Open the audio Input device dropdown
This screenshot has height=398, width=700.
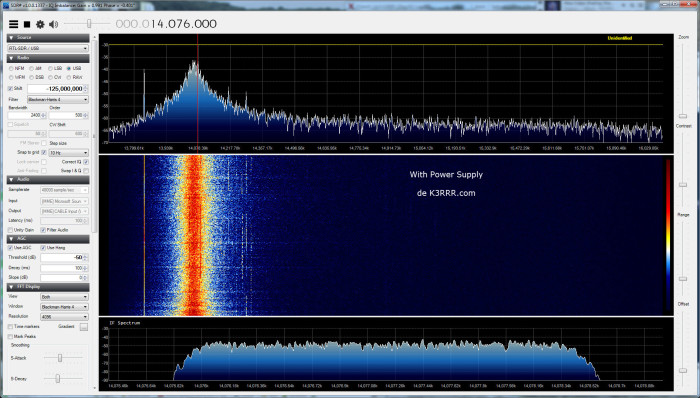tap(65, 202)
